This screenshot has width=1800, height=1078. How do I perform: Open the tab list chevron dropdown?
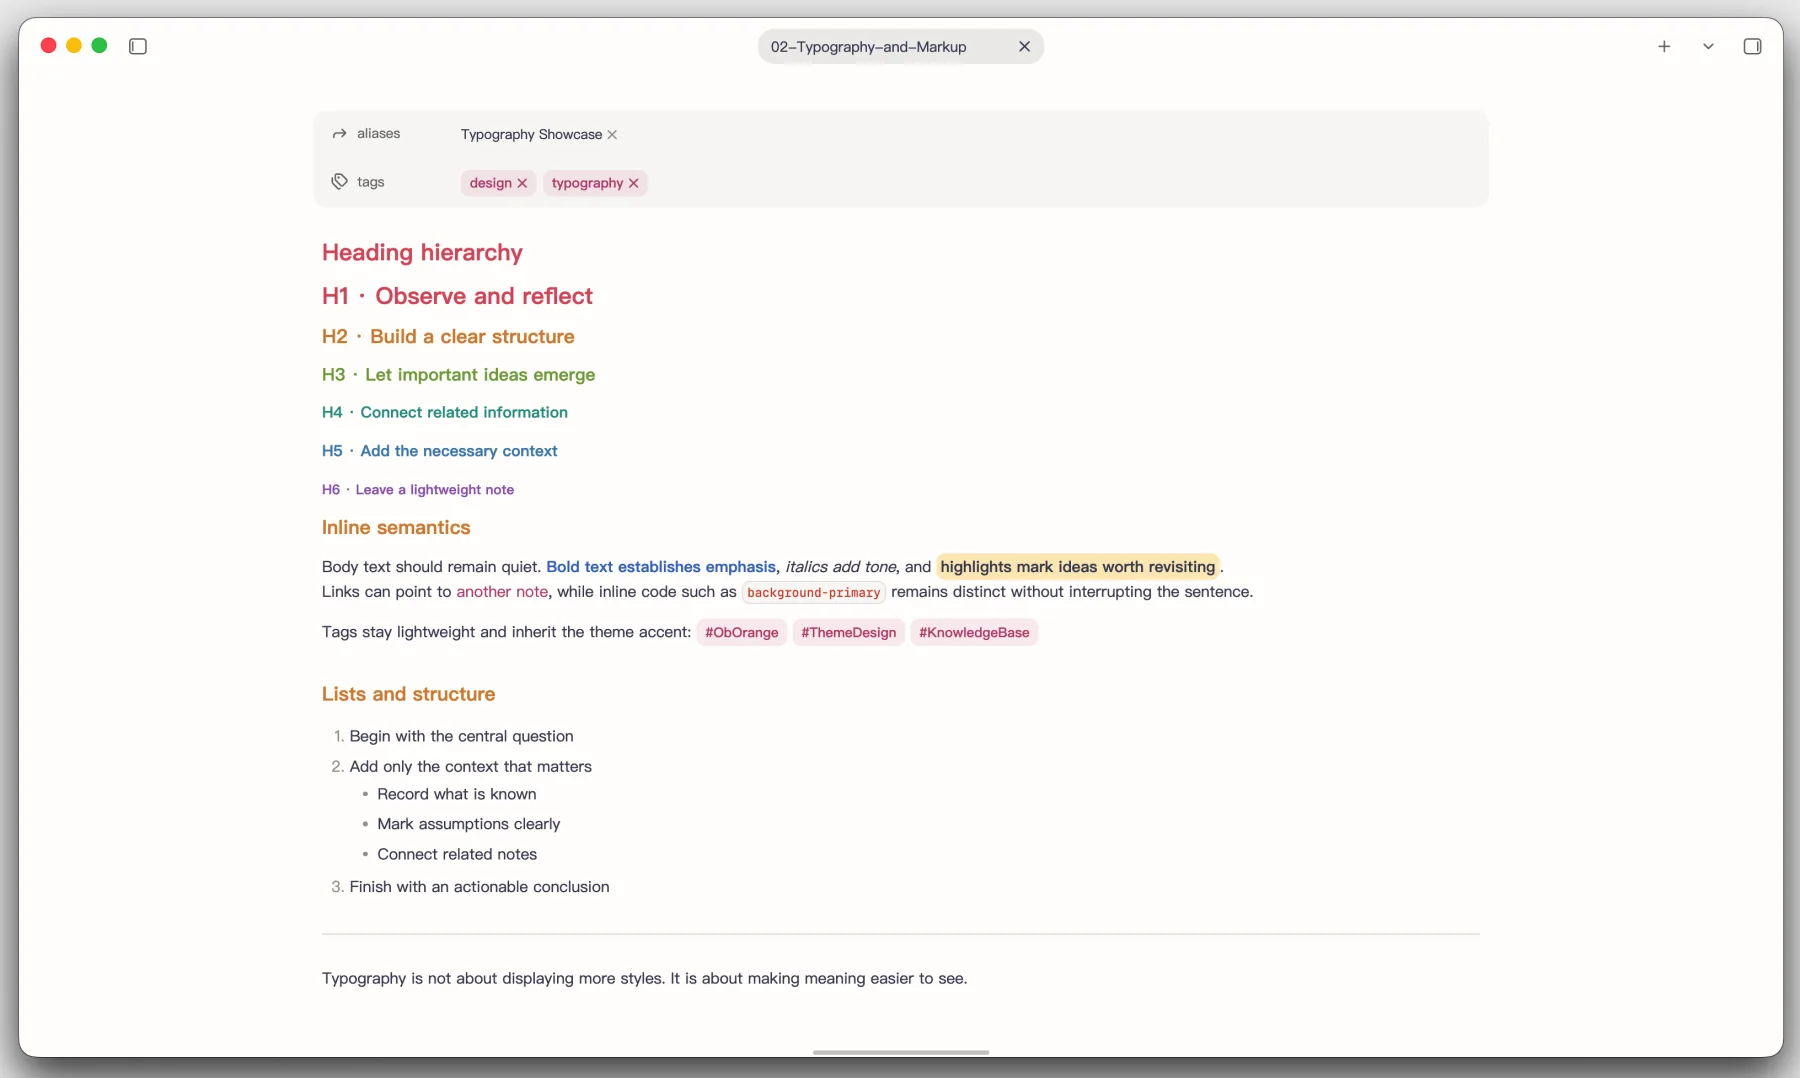click(x=1708, y=46)
